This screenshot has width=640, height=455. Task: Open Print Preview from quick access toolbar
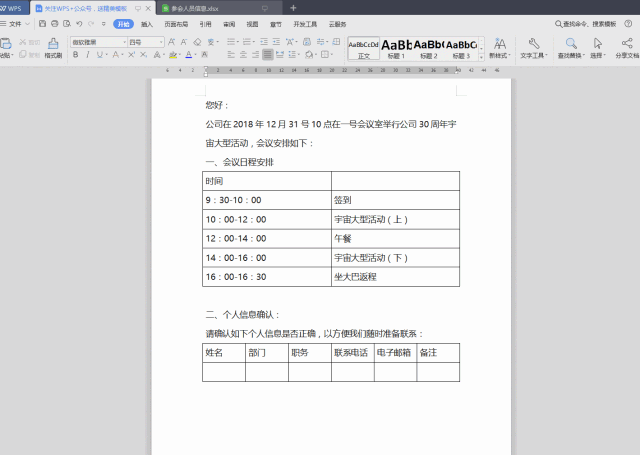[x=67, y=24]
